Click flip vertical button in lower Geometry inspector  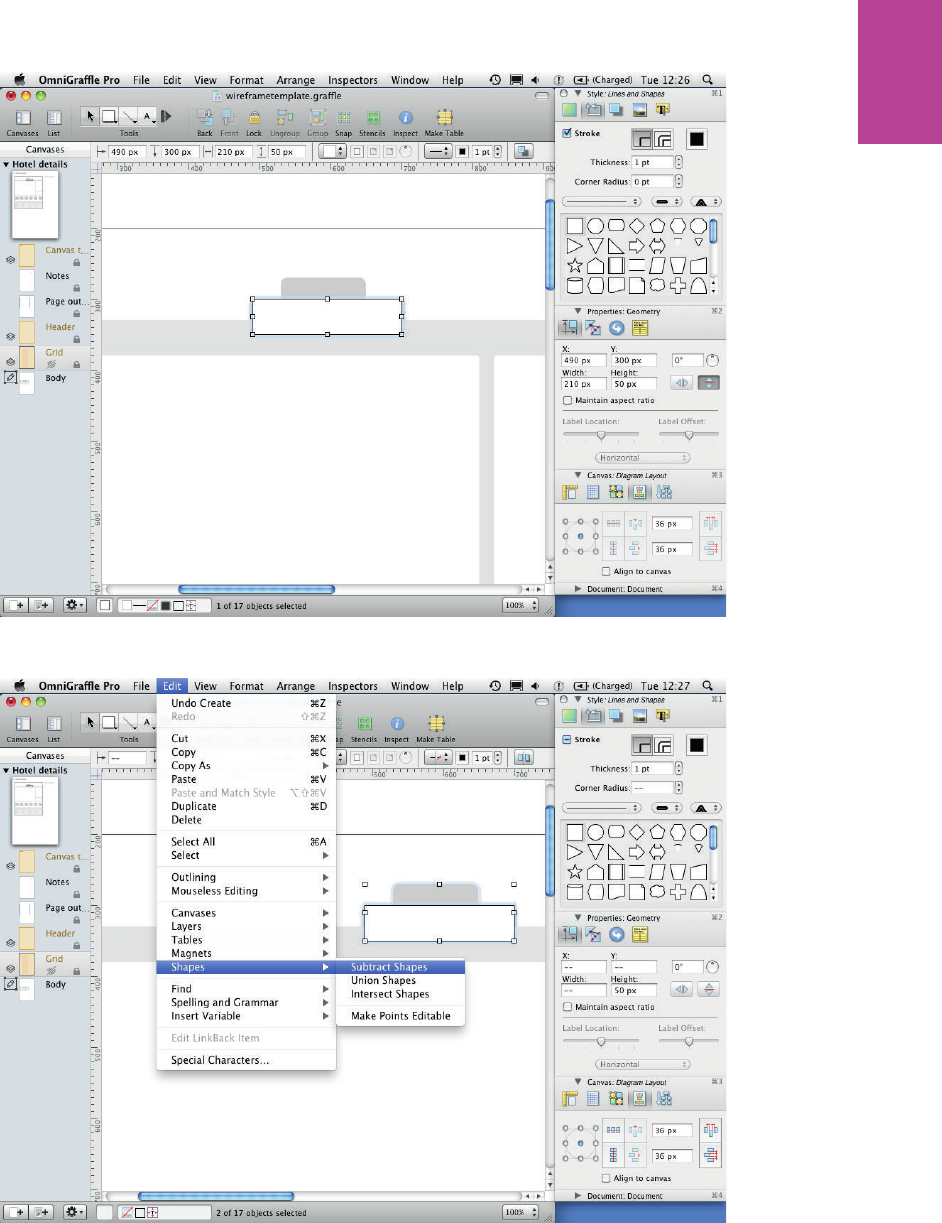click(x=709, y=989)
